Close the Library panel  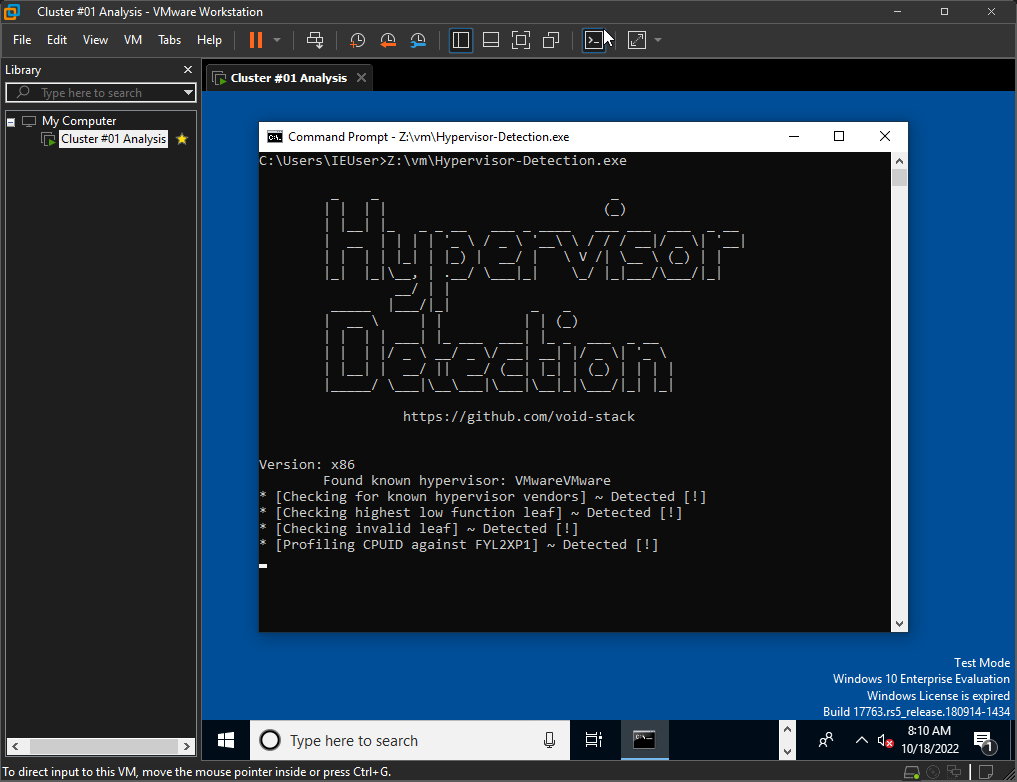point(187,70)
